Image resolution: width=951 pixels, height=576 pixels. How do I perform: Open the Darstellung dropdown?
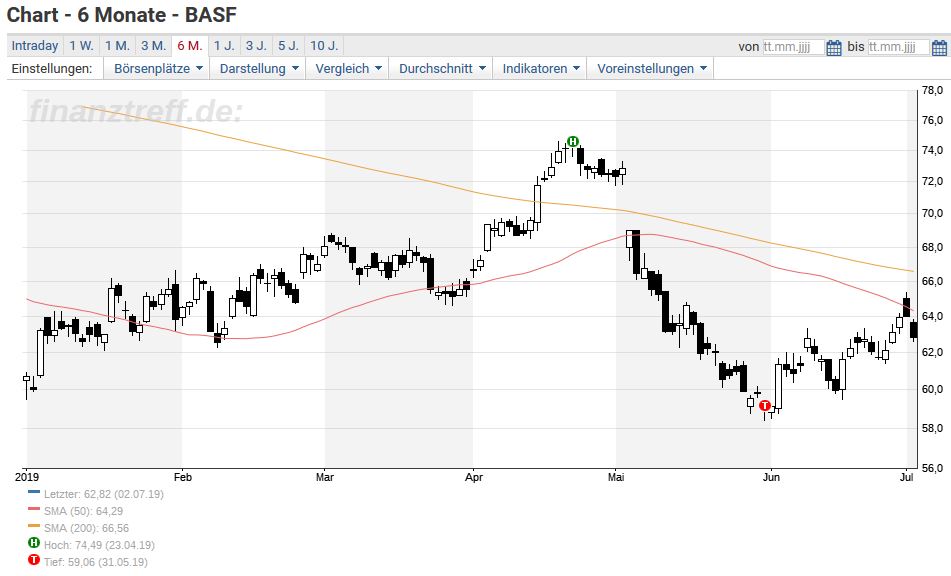pyautogui.click(x=259, y=69)
